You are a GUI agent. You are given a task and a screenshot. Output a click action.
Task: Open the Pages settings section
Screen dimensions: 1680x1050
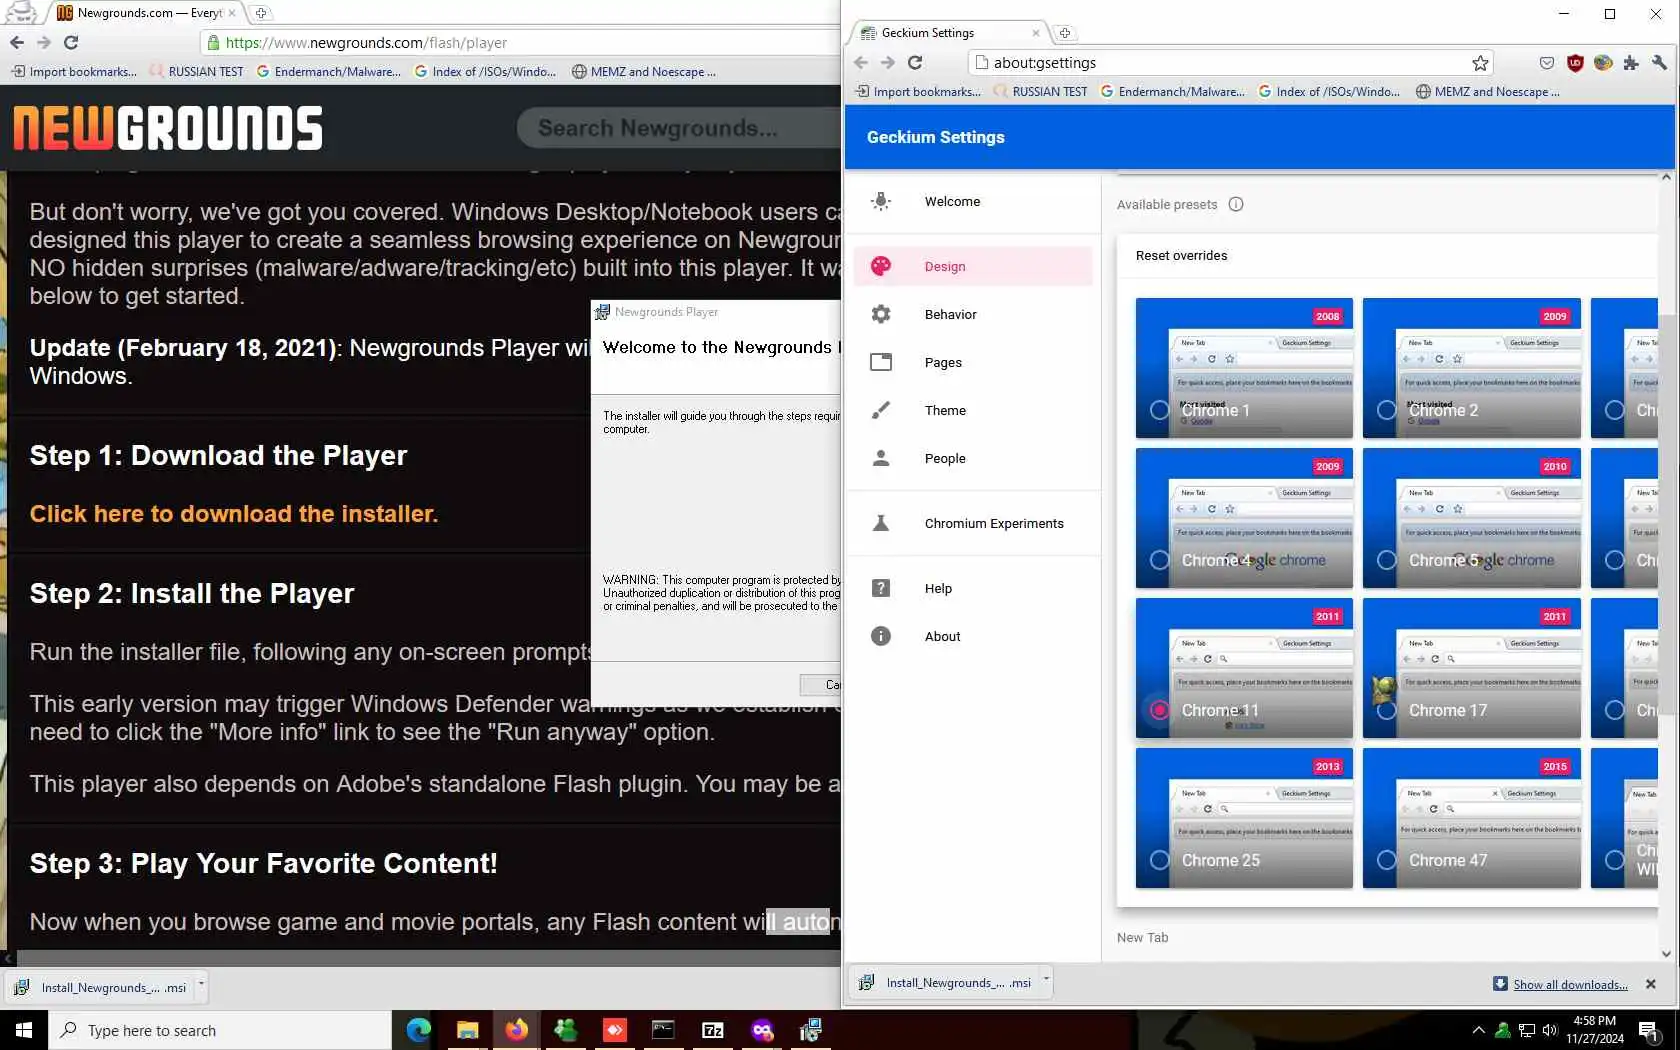click(973, 362)
